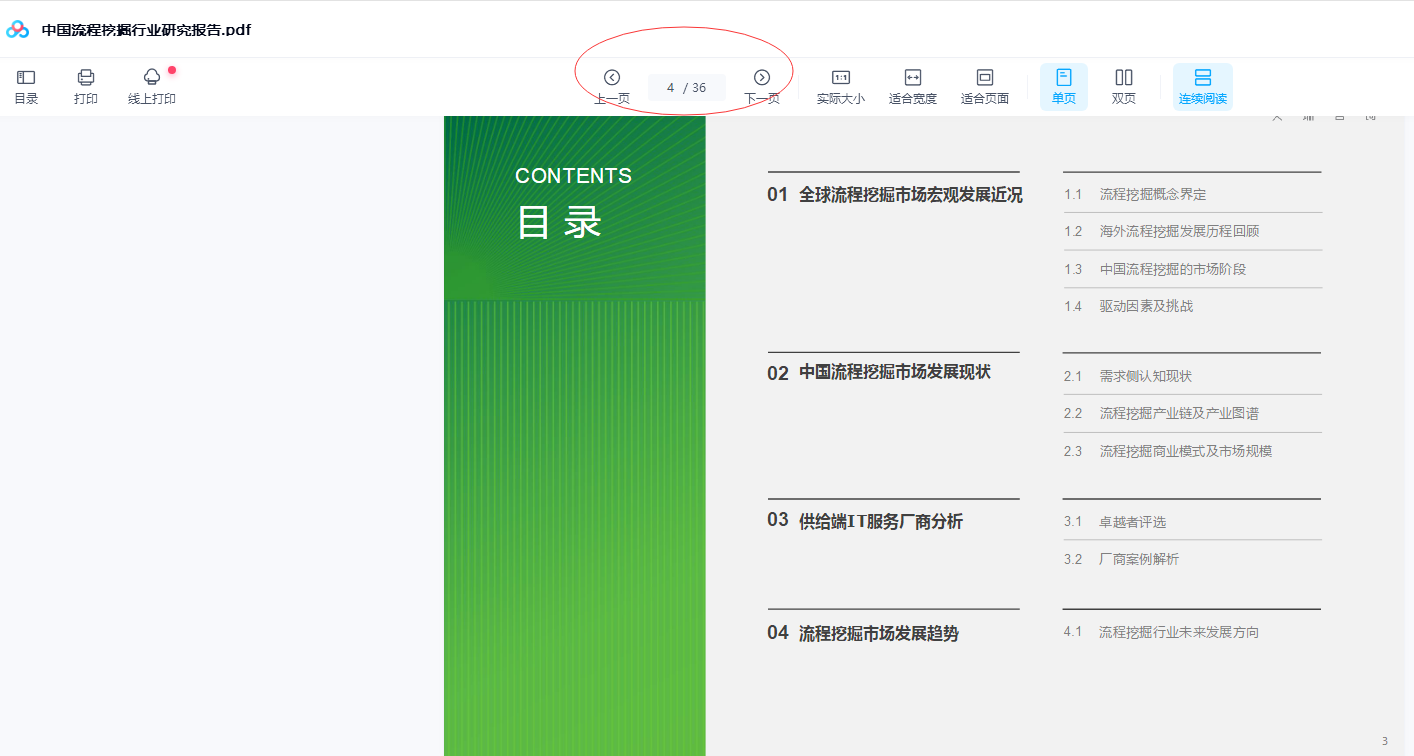Click the 打印 print icon
The width and height of the screenshot is (1414, 756).
85,85
